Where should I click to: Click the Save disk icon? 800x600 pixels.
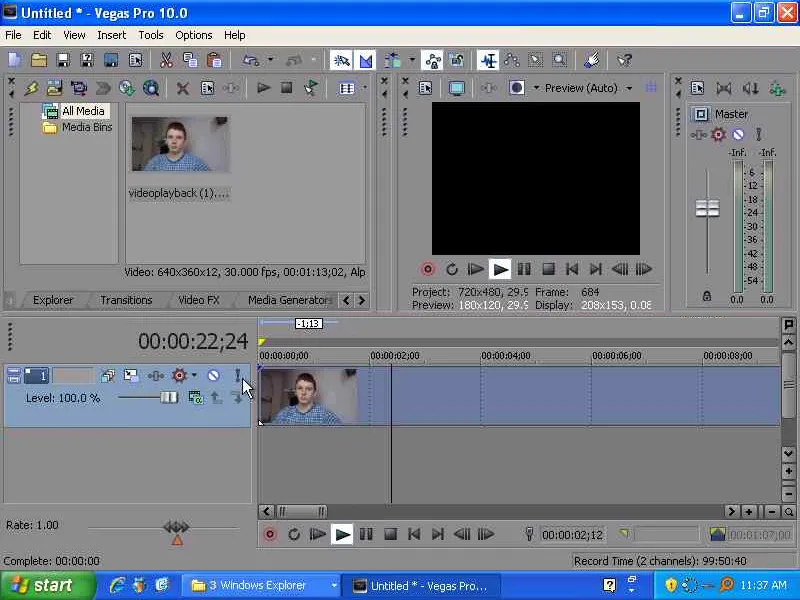coord(63,60)
